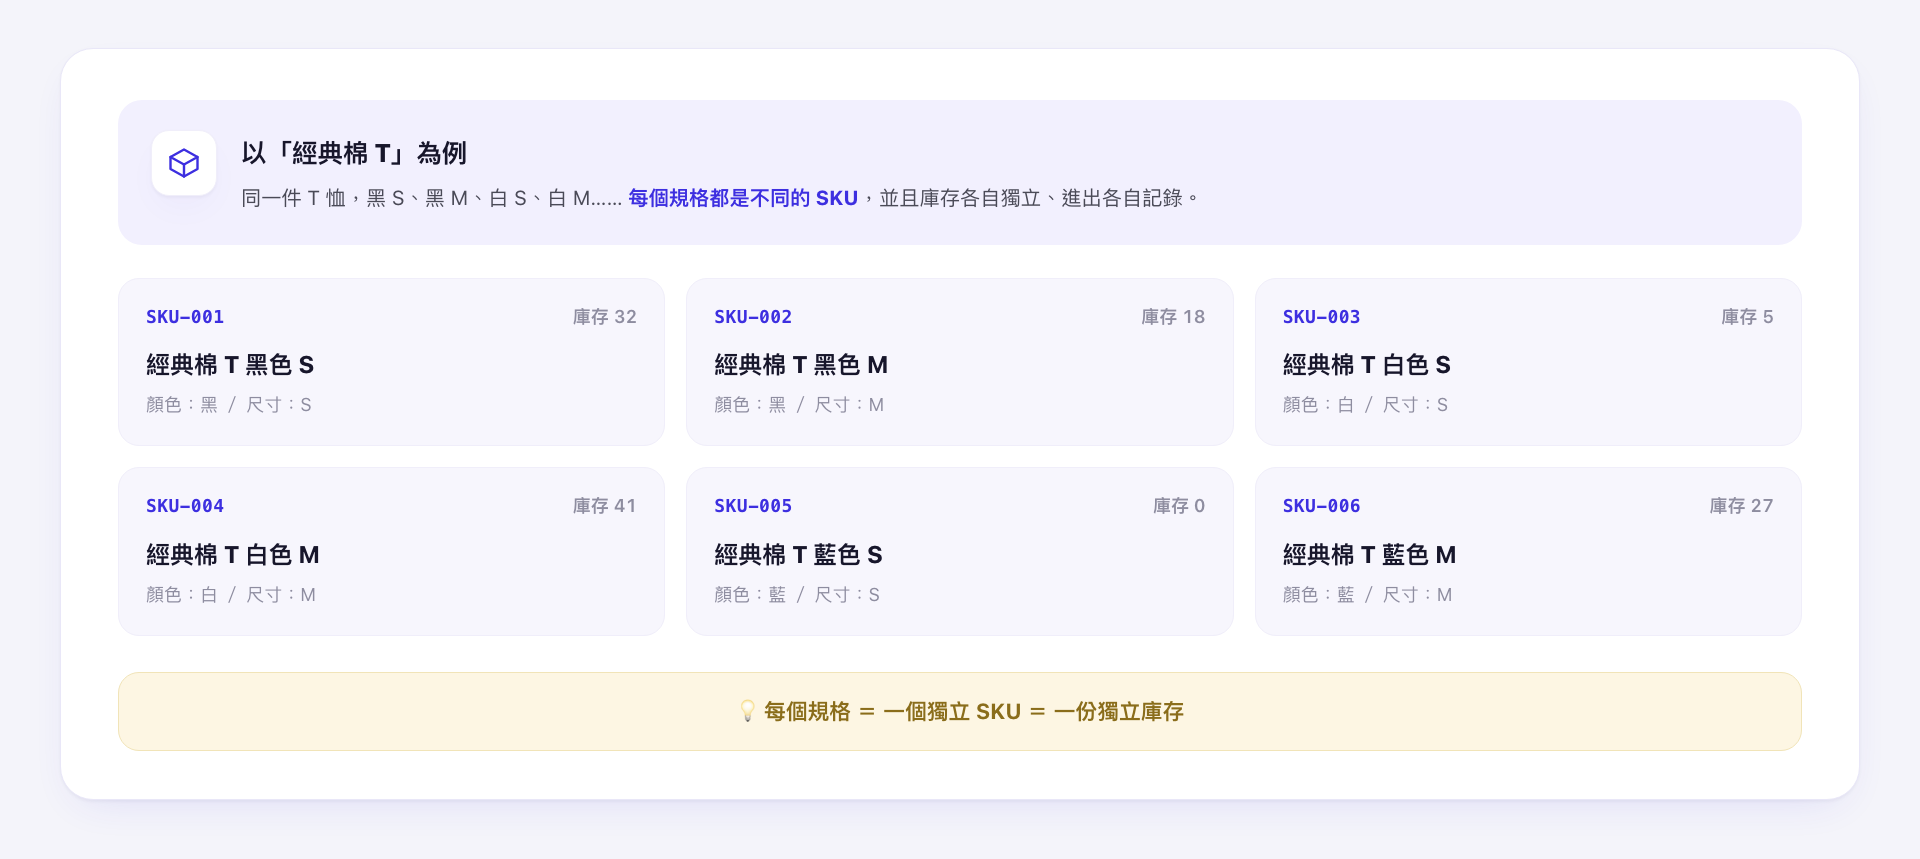
Task: Click the 庫存 27 stock value
Action: [1741, 506]
